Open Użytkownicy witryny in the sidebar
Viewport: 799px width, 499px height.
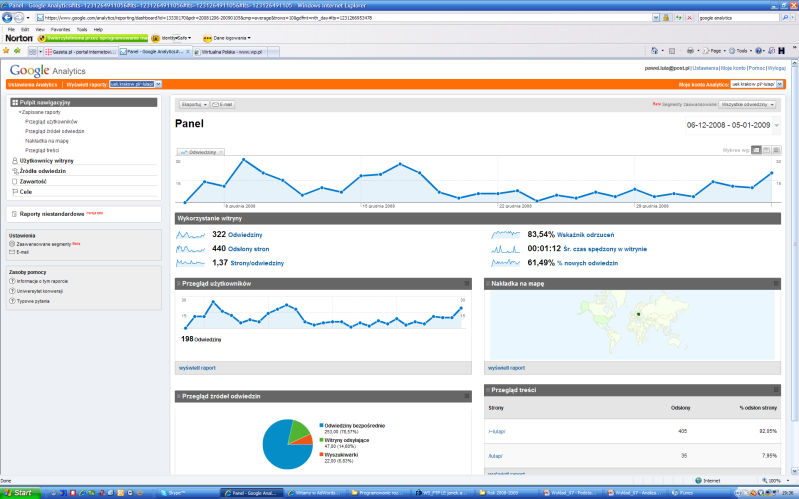pyautogui.click(x=47, y=161)
